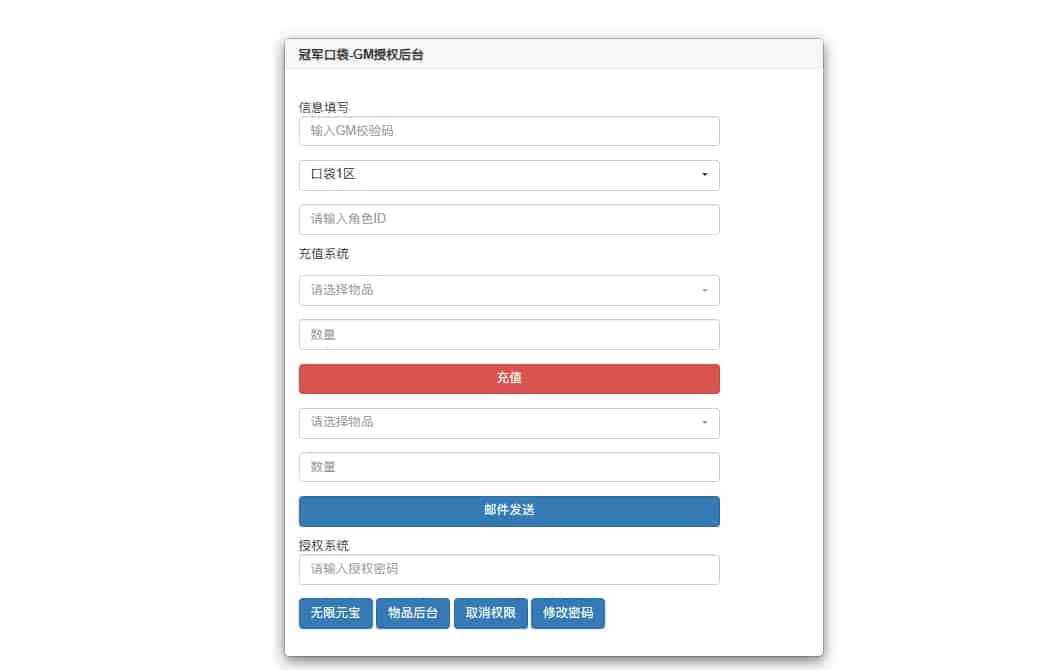The width and height of the screenshot is (1050, 670).
Task: Click the caret arrow on 口袋1区 selector
Action: 704,175
